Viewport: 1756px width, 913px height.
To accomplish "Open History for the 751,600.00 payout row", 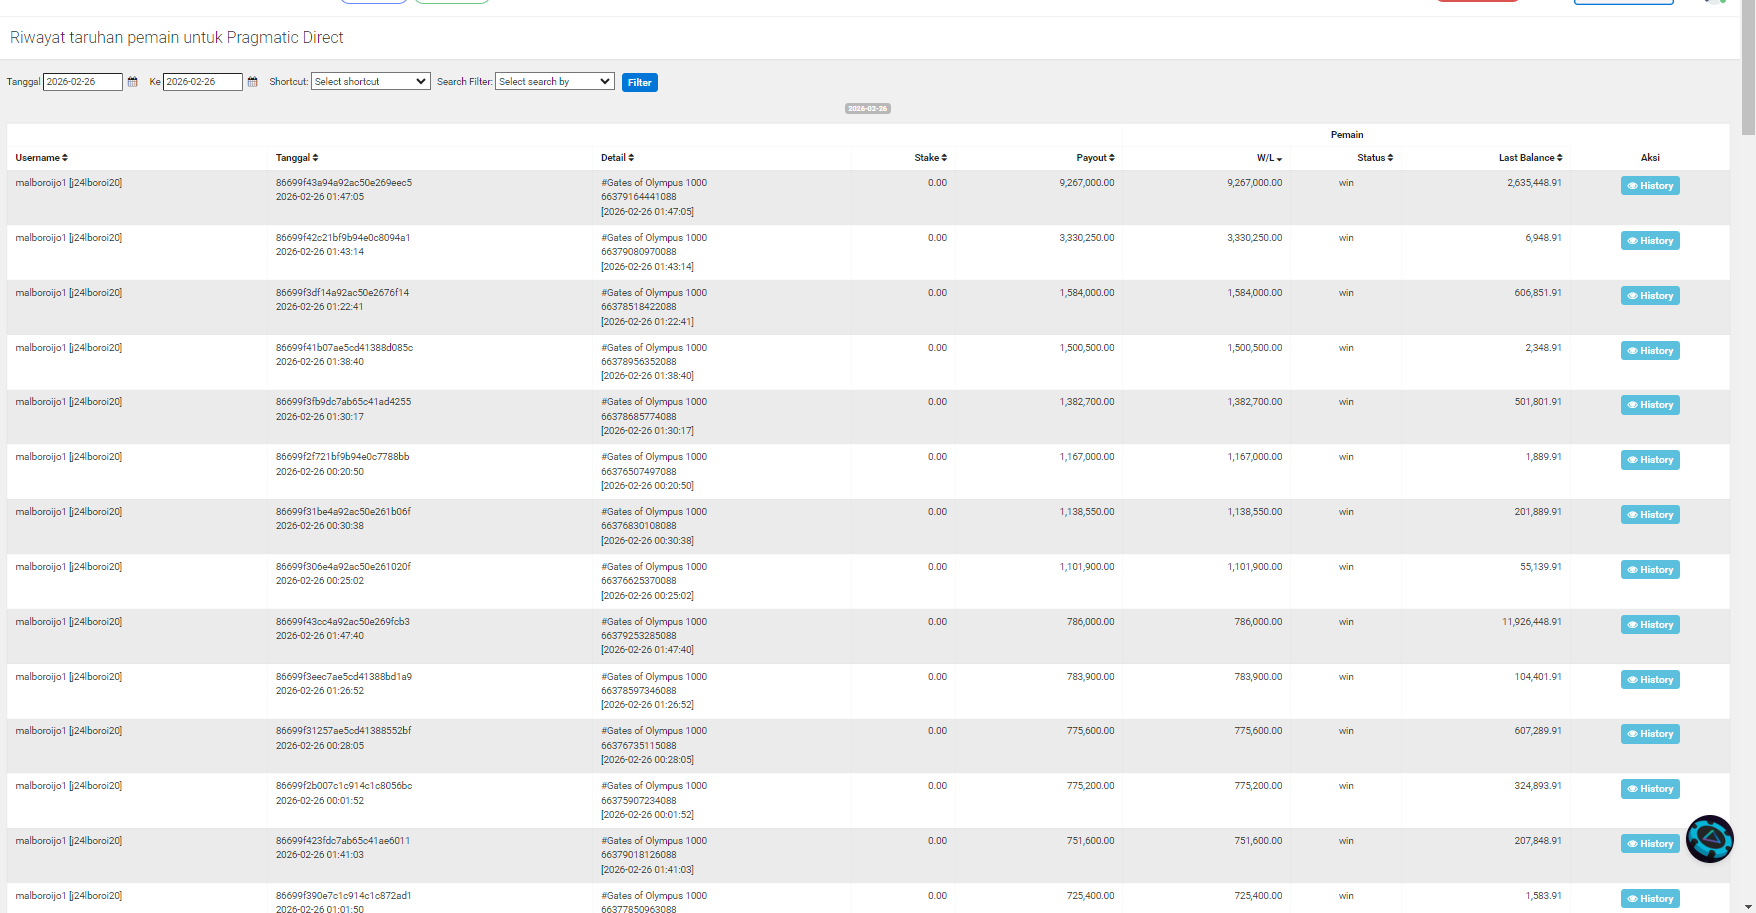I will pyautogui.click(x=1650, y=844).
